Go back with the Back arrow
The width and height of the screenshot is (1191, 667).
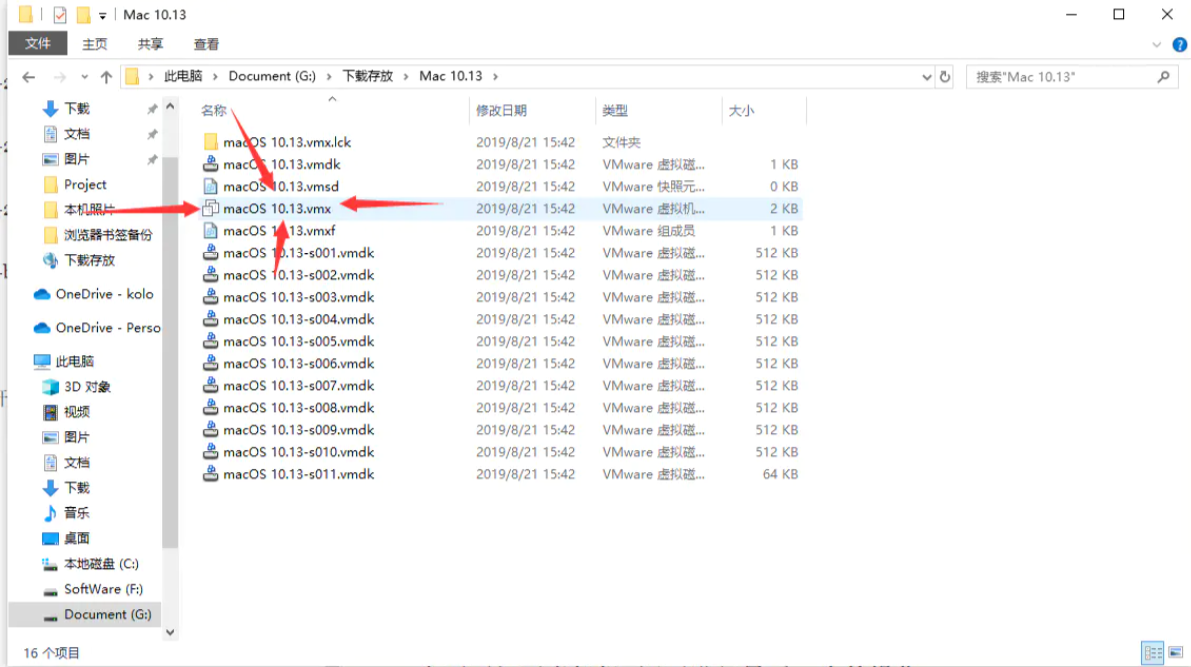click(x=29, y=77)
